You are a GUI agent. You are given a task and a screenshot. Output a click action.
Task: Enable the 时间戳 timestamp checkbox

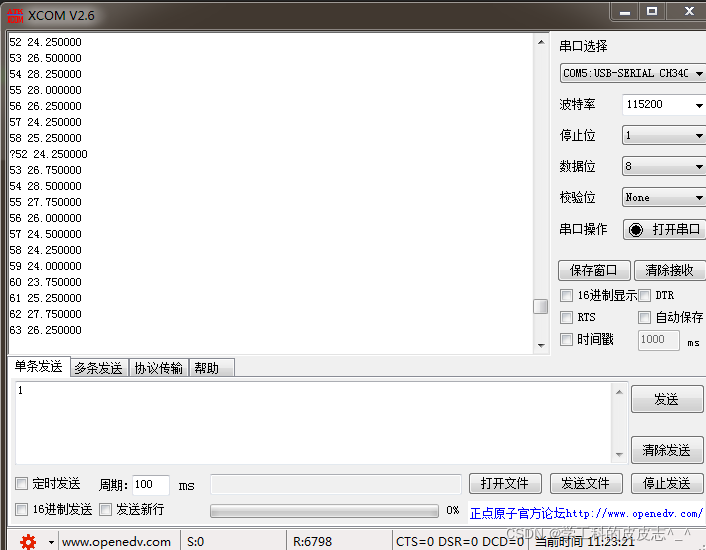click(566, 339)
